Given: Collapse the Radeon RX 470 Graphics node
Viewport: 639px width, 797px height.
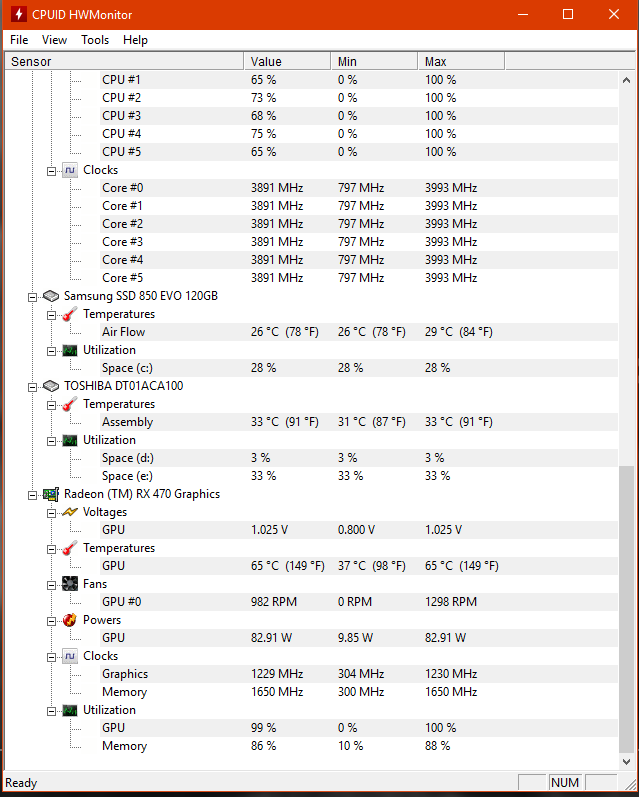Looking at the screenshot, I should coord(34,494).
